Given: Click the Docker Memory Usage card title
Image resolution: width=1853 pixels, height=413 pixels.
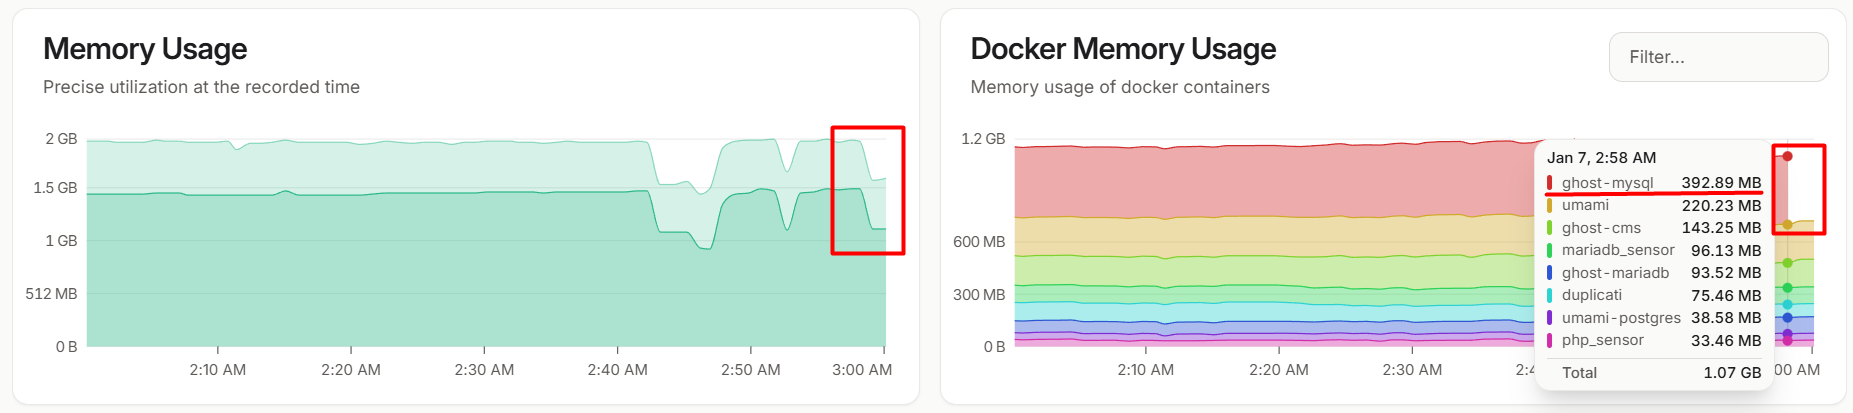Looking at the screenshot, I should pyautogui.click(x=1123, y=49).
